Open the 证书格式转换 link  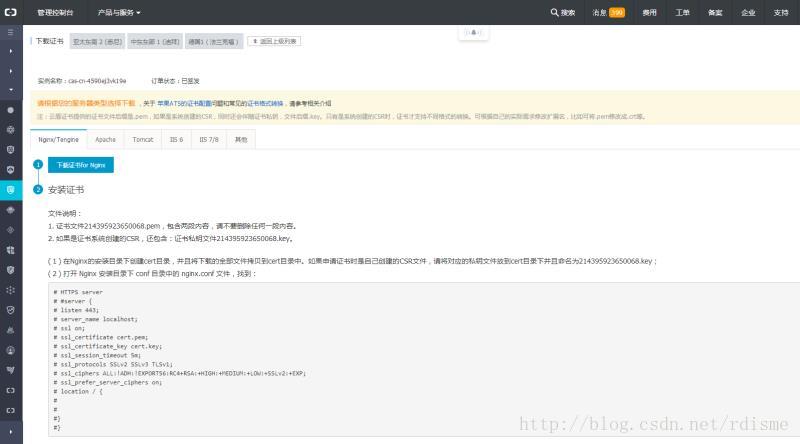click(265, 103)
